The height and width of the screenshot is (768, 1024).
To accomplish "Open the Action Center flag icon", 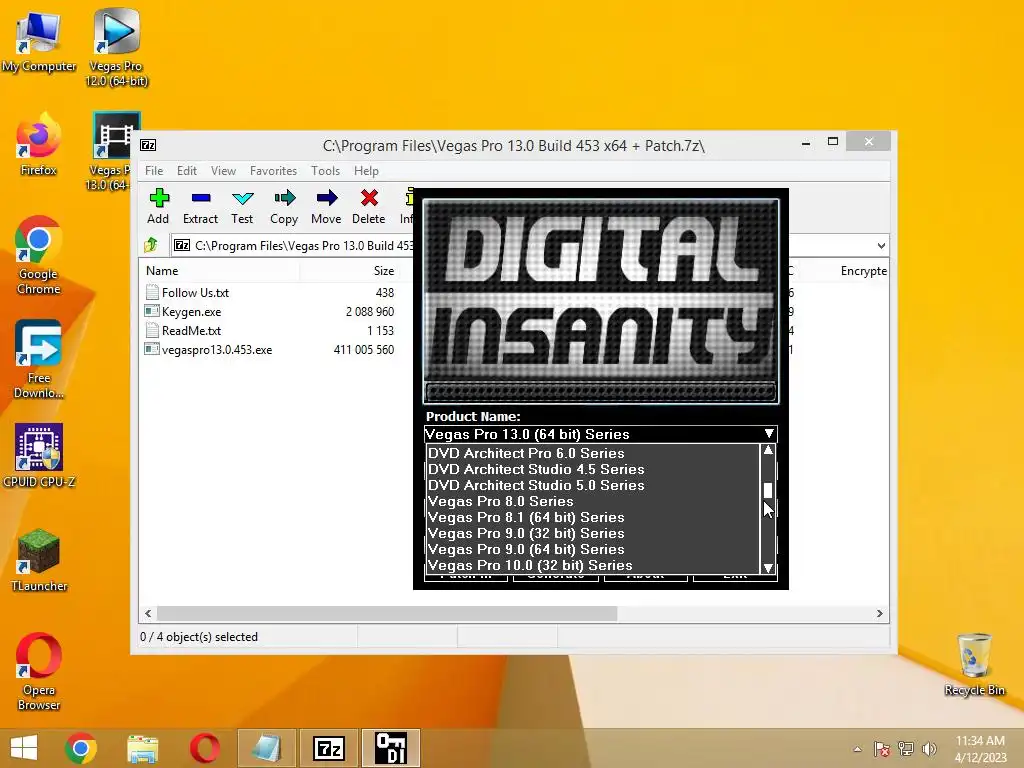I will click(882, 749).
